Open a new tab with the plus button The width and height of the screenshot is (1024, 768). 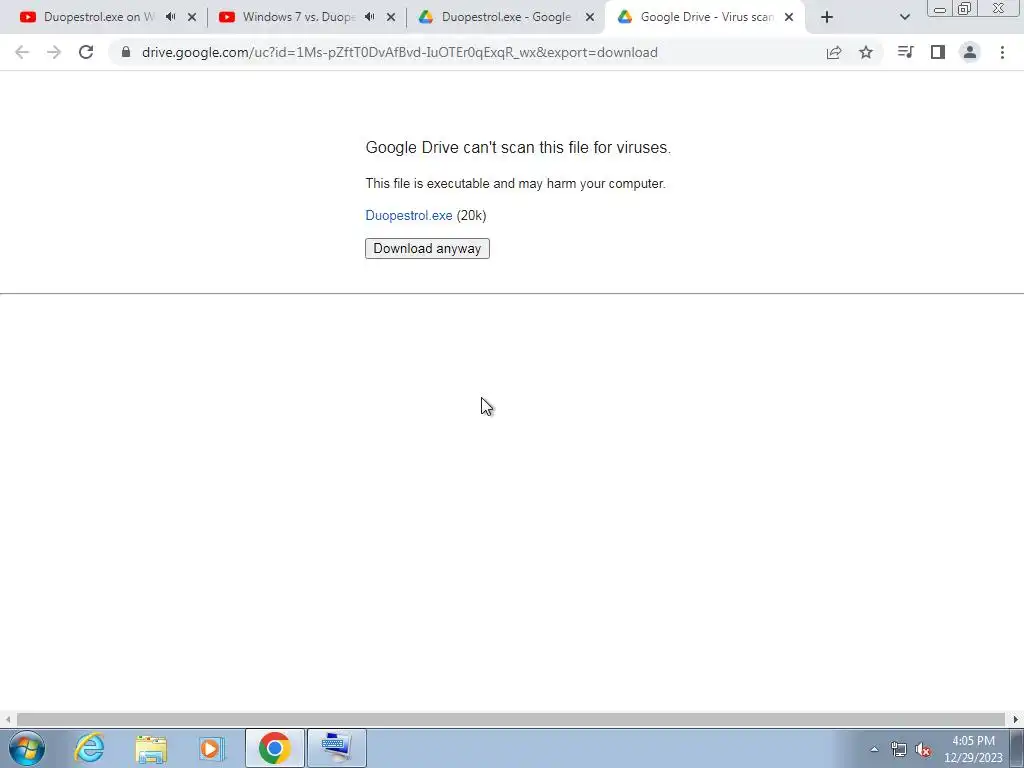[827, 18]
